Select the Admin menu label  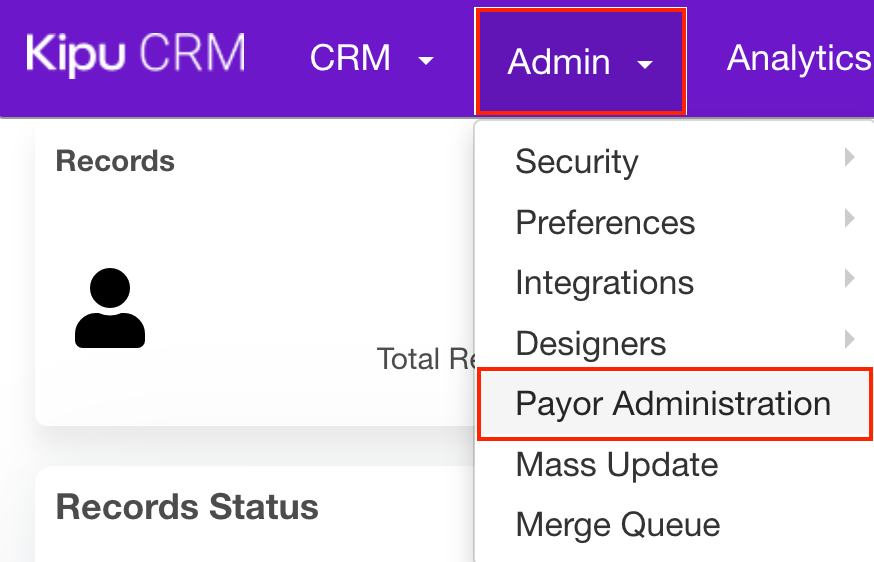click(559, 62)
